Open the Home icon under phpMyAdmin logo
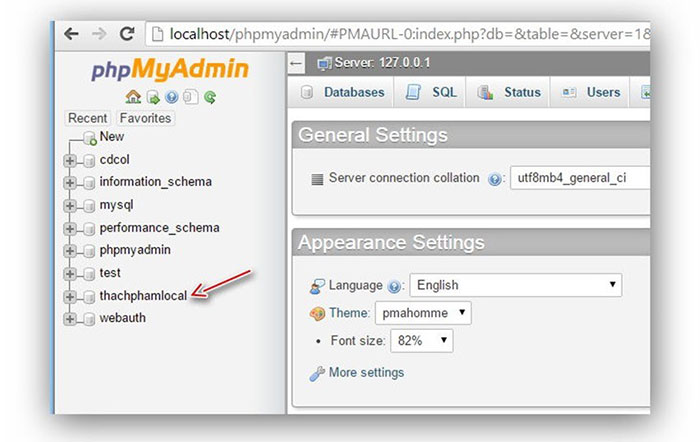Viewport: 700px width, 442px height. tap(133, 97)
